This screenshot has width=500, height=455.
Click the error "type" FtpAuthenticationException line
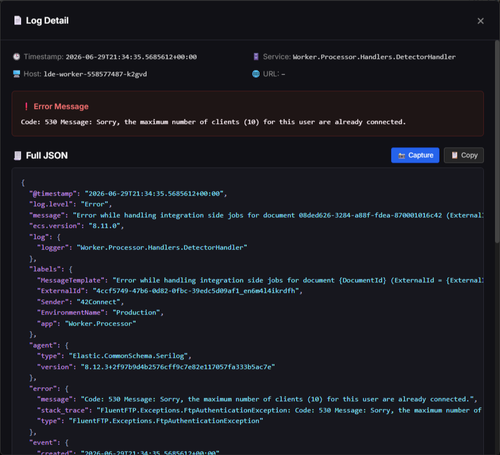[x=150, y=421]
